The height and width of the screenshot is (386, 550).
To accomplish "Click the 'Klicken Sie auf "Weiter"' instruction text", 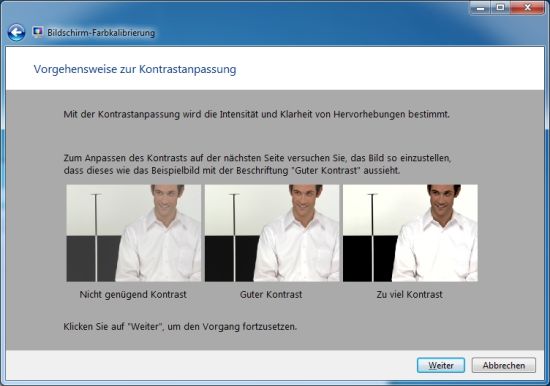I will coord(180,327).
